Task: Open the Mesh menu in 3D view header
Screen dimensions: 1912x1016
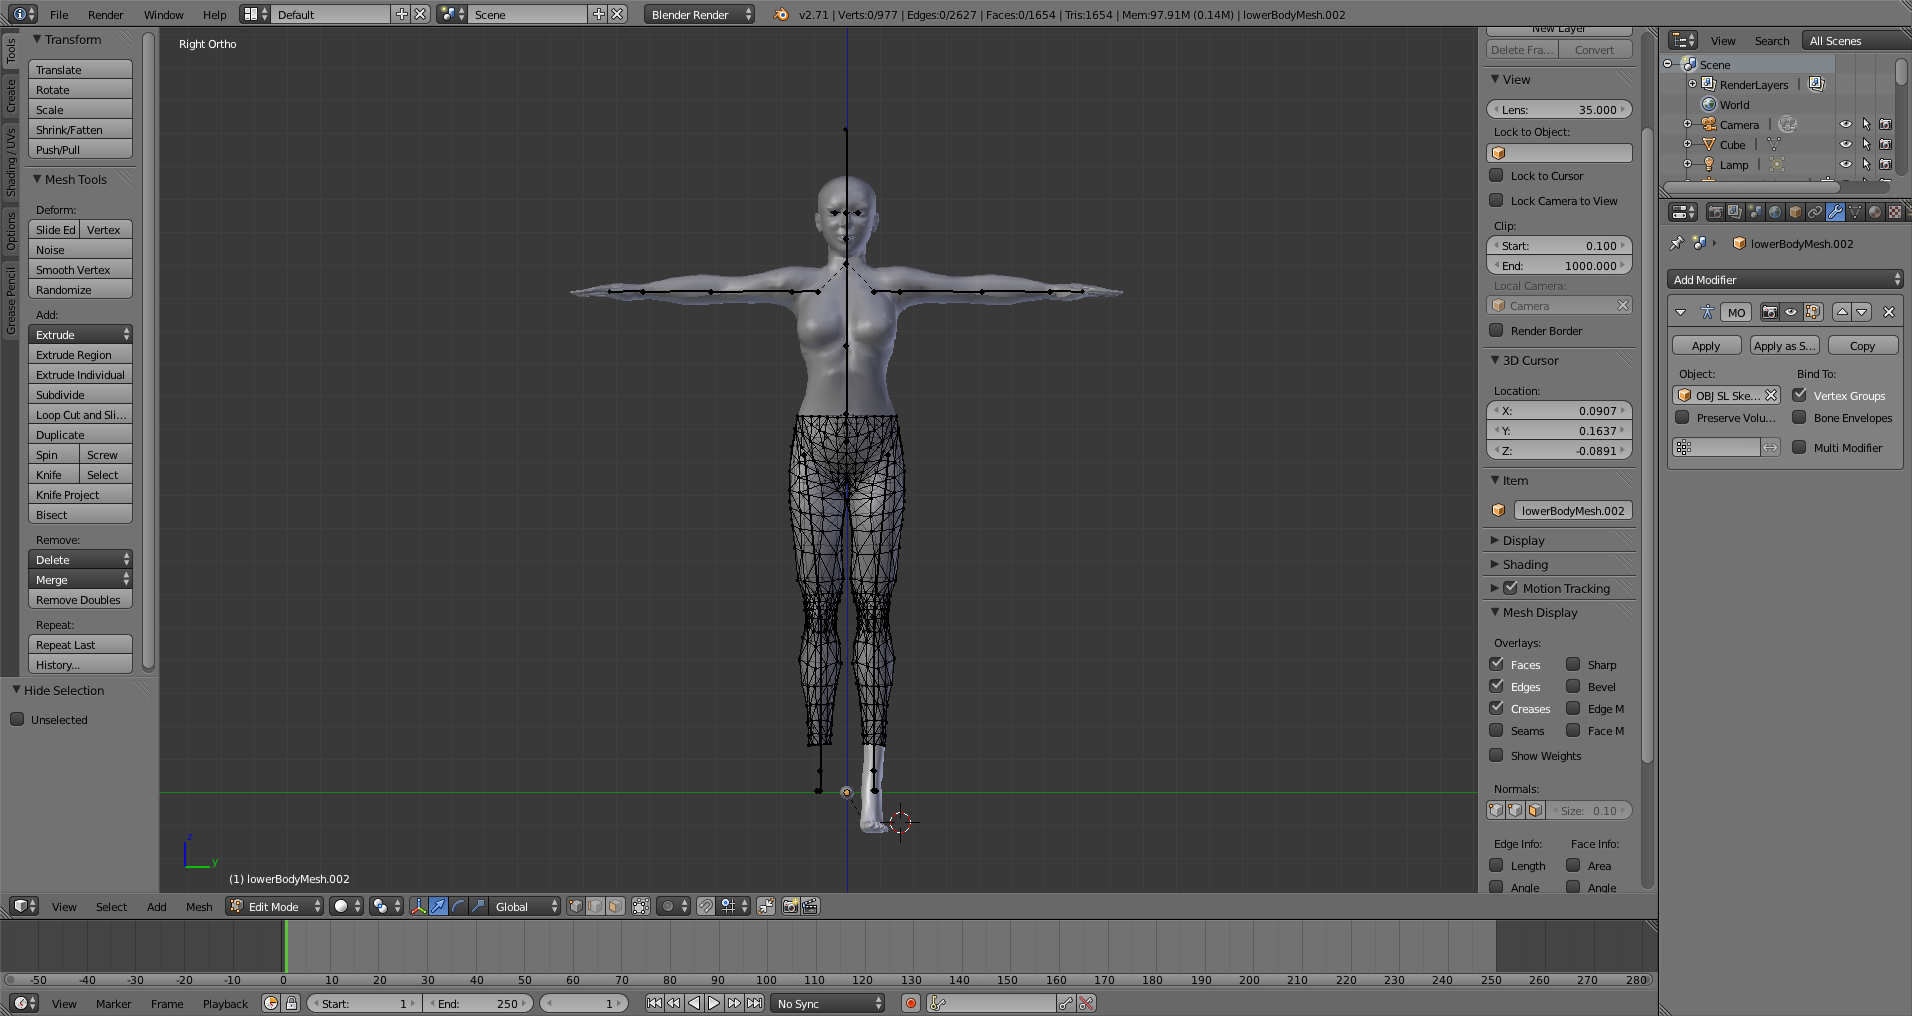Action: pyautogui.click(x=199, y=906)
